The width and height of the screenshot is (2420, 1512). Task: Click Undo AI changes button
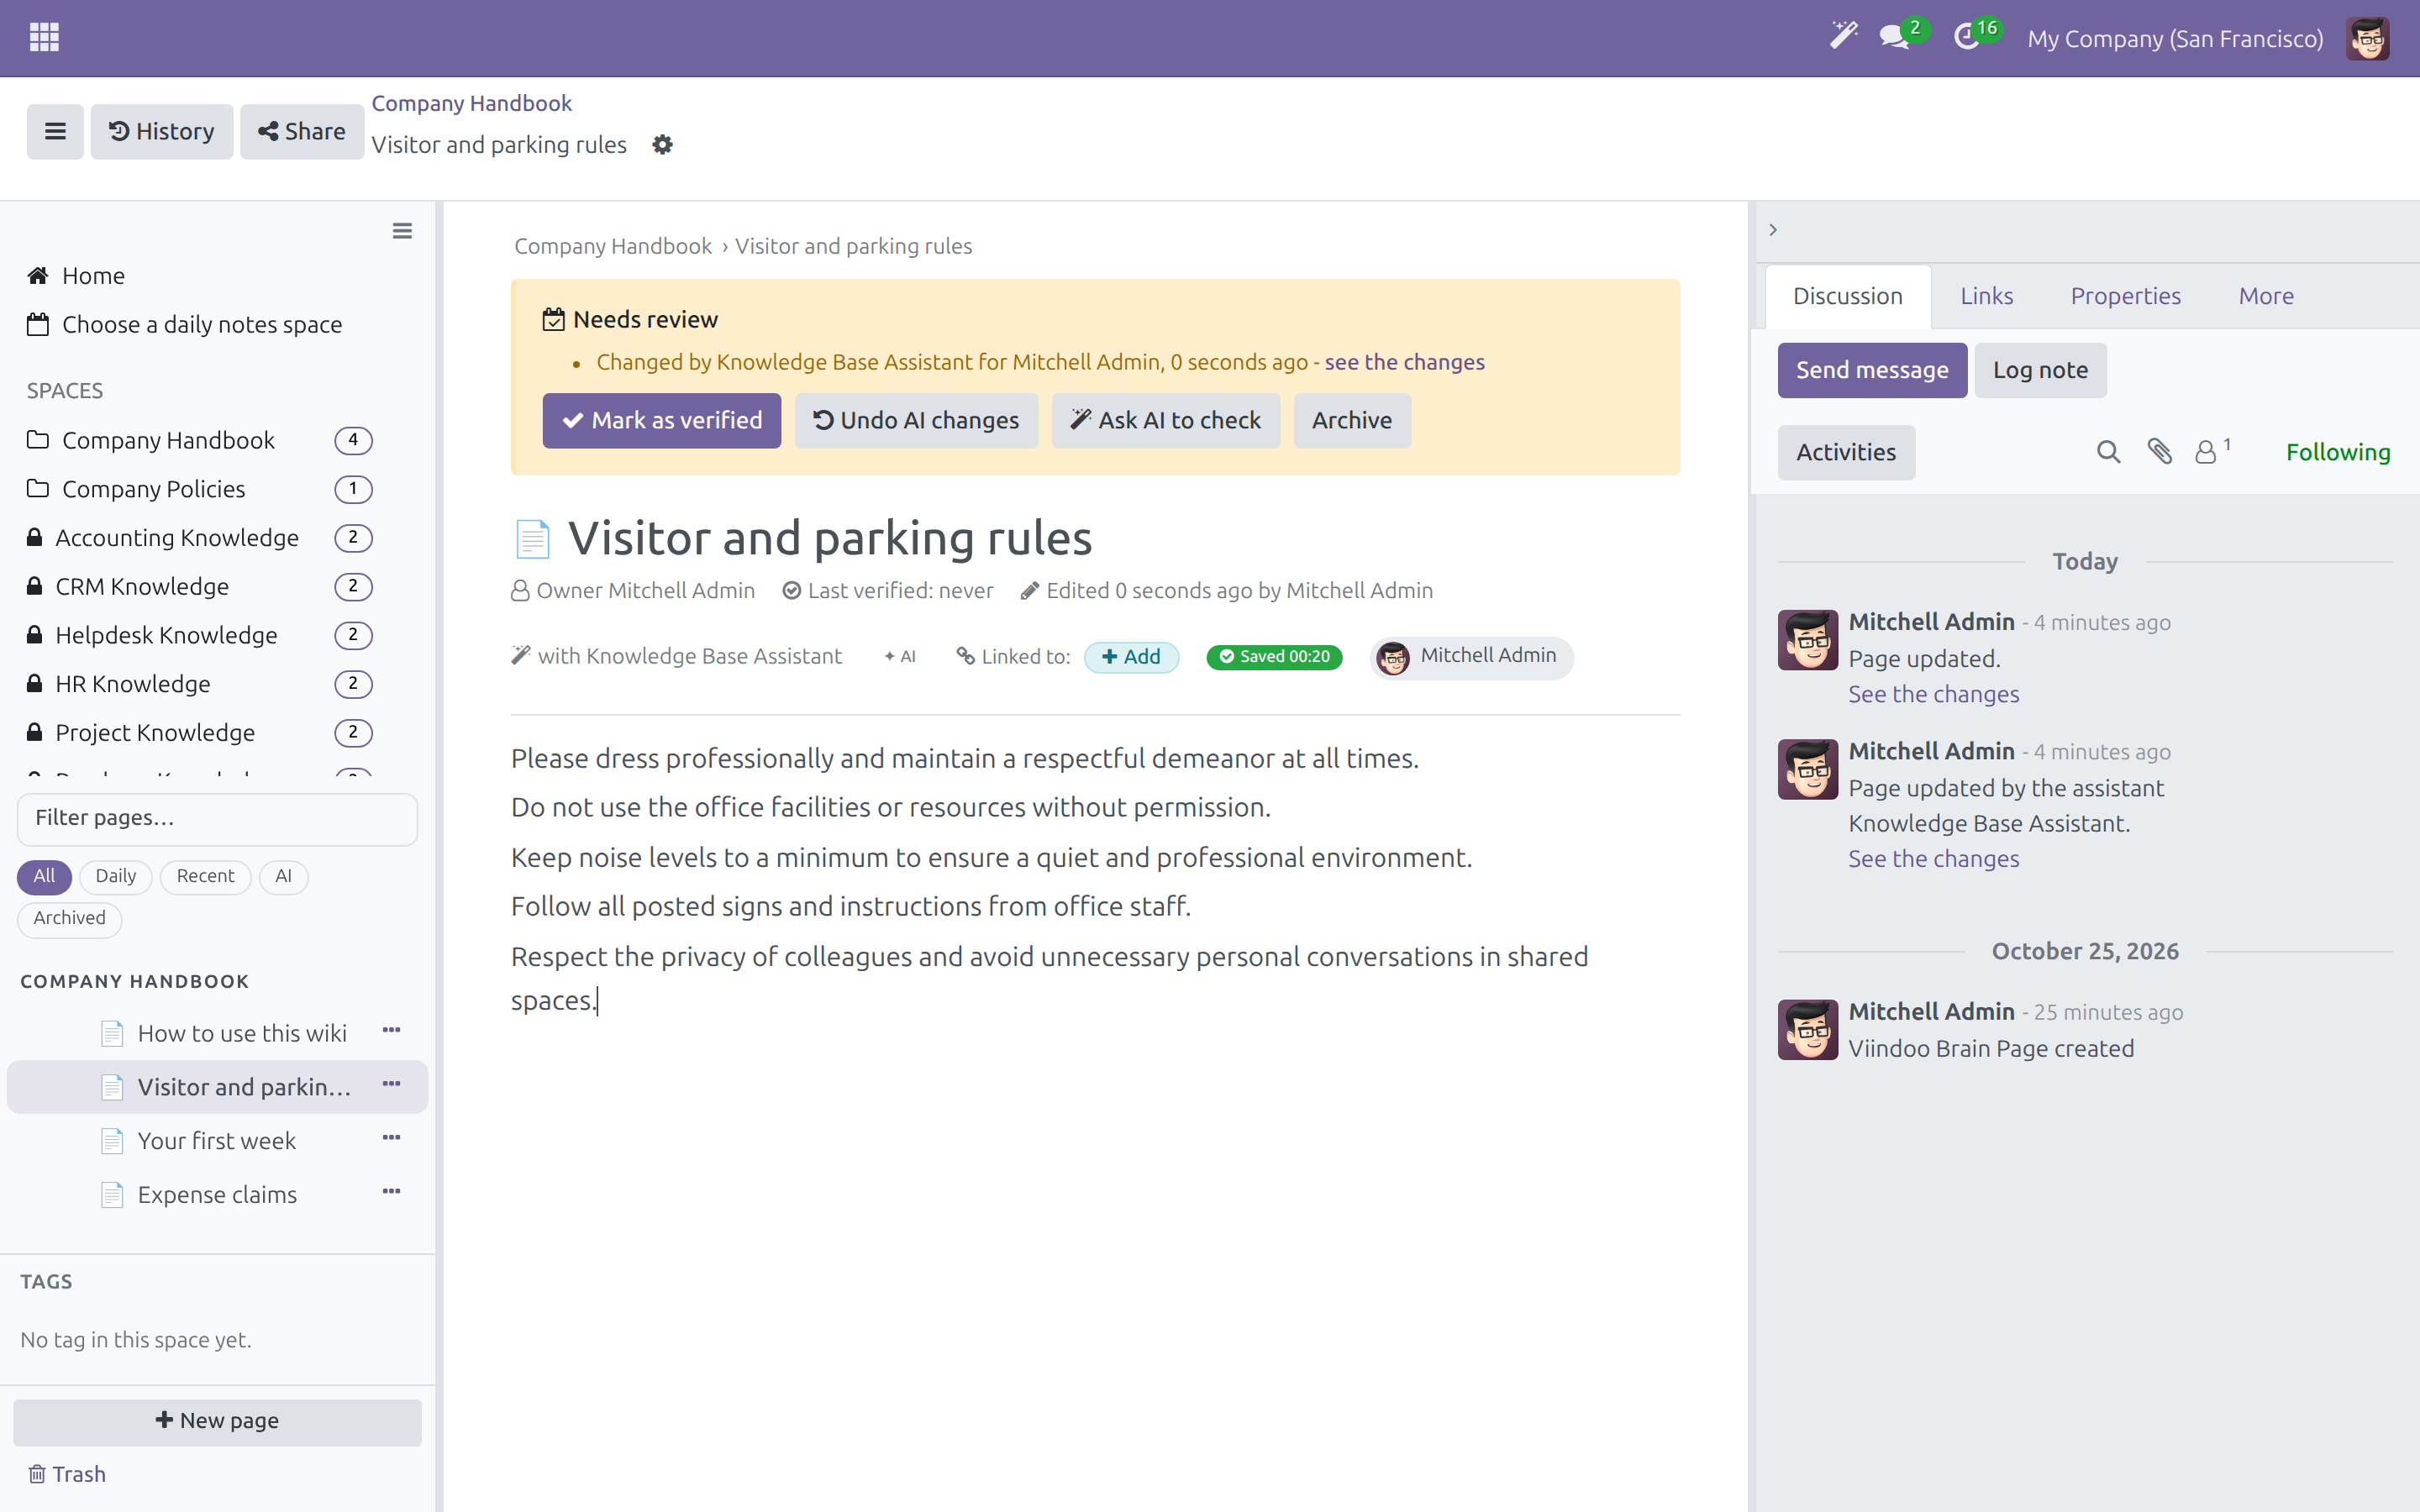click(916, 420)
